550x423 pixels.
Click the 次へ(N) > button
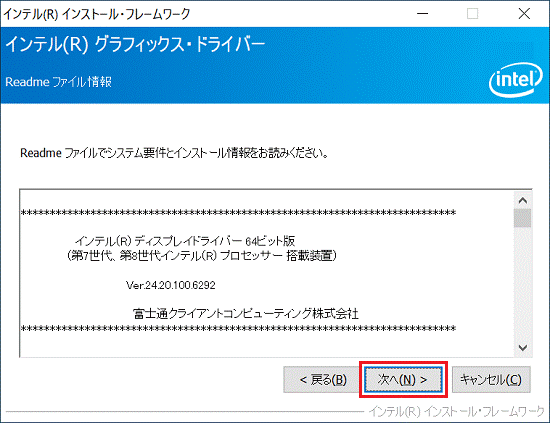pos(403,380)
